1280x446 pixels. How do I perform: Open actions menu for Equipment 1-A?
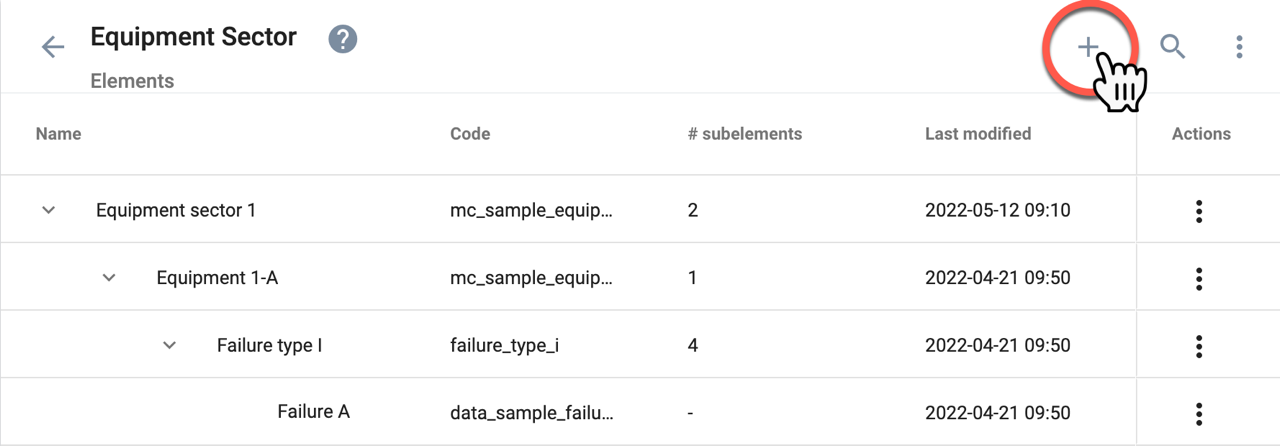[1198, 278]
